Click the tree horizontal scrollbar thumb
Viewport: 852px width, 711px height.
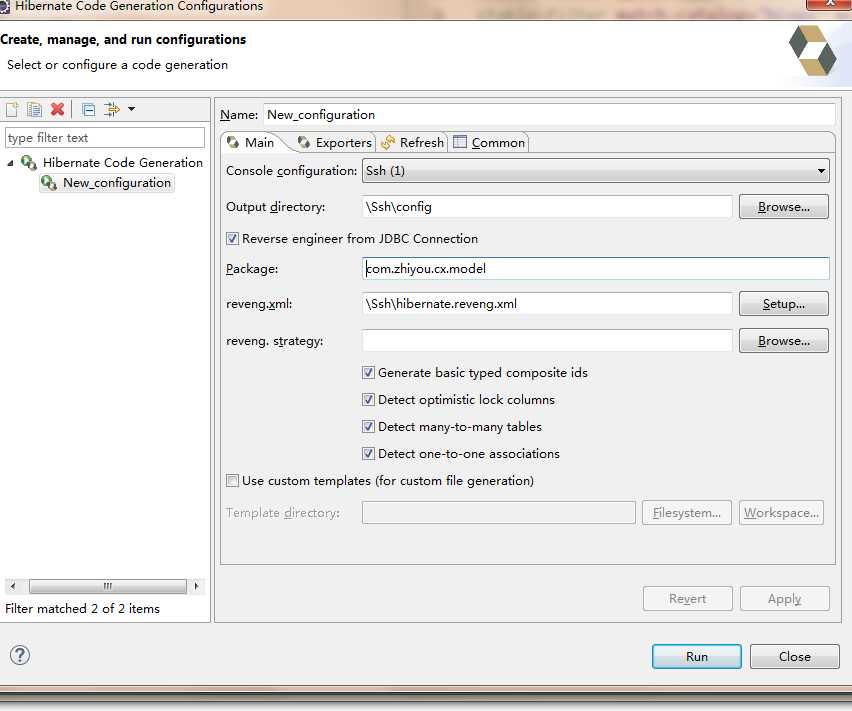pos(108,586)
